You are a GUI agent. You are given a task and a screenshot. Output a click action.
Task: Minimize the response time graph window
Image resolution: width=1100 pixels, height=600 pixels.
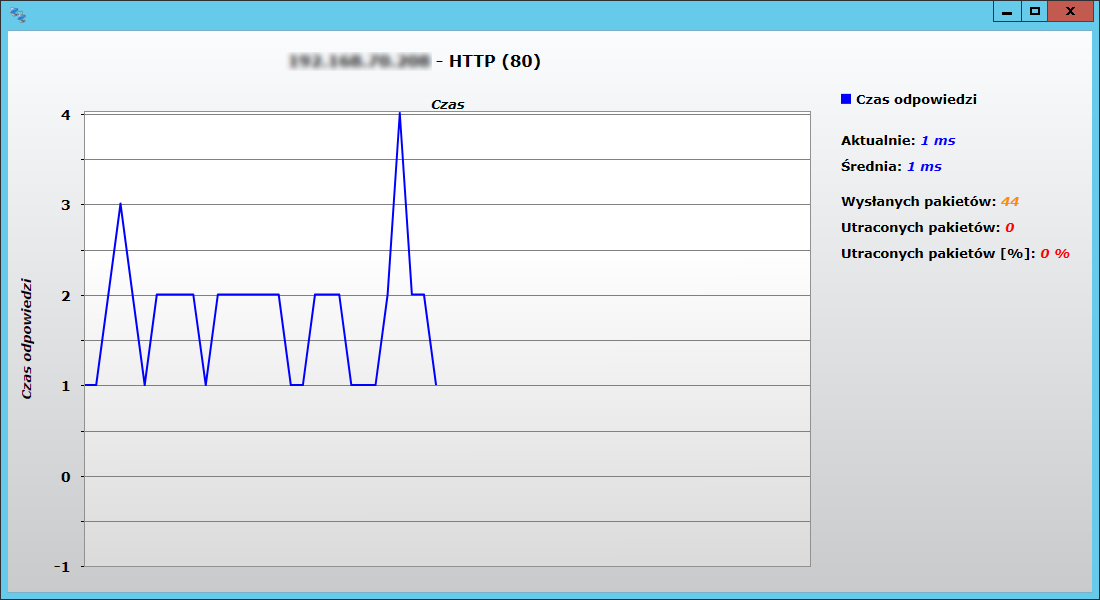coord(1006,11)
